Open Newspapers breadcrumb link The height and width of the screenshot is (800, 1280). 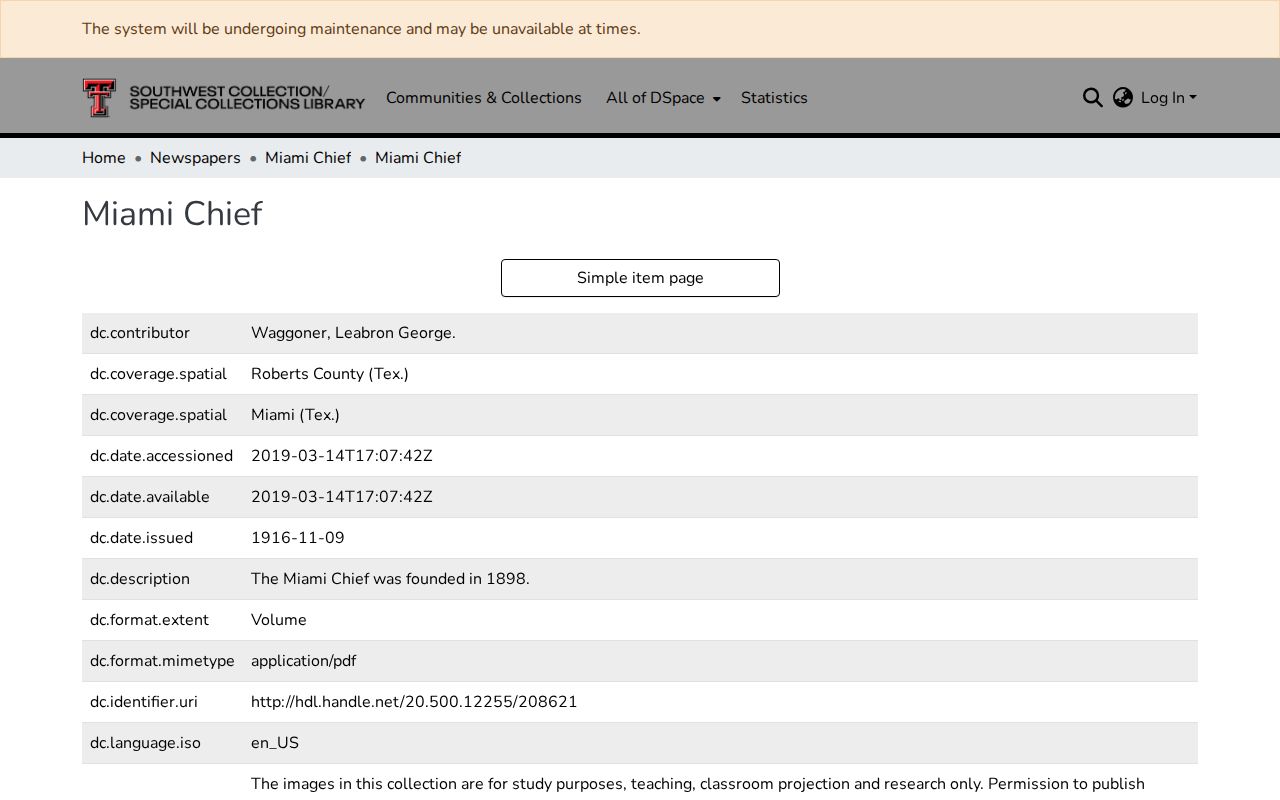click(195, 158)
